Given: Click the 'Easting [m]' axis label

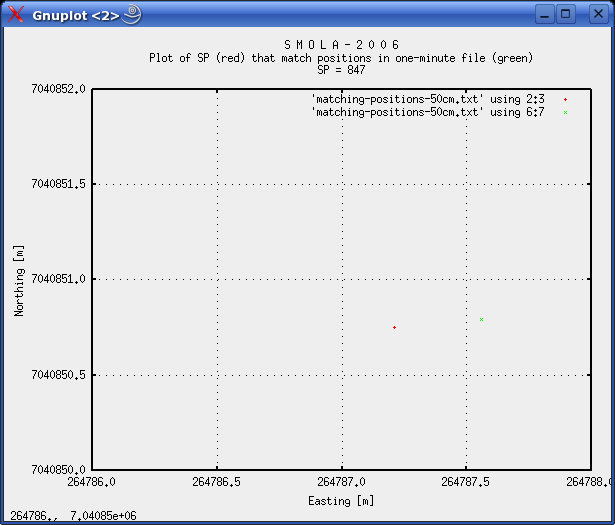Looking at the screenshot, I should click(341, 500).
